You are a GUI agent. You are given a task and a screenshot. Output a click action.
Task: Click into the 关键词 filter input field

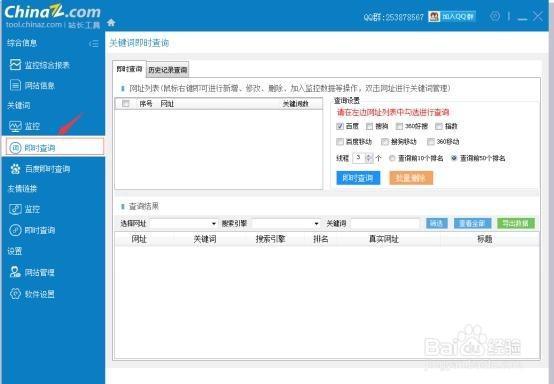click(x=385, y=224)
